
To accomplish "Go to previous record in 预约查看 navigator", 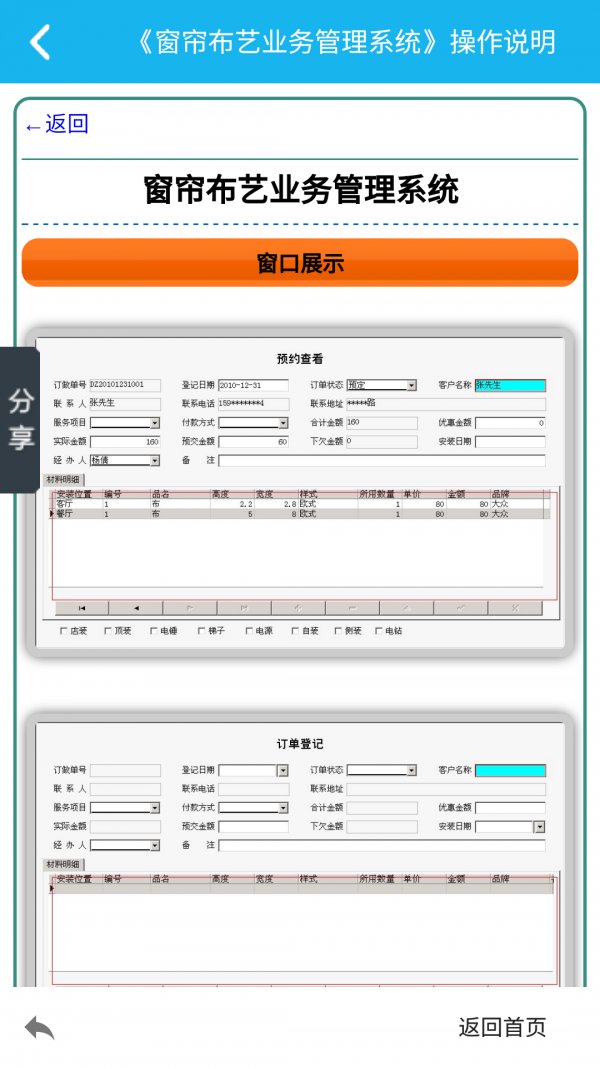I will coord(135,608).
